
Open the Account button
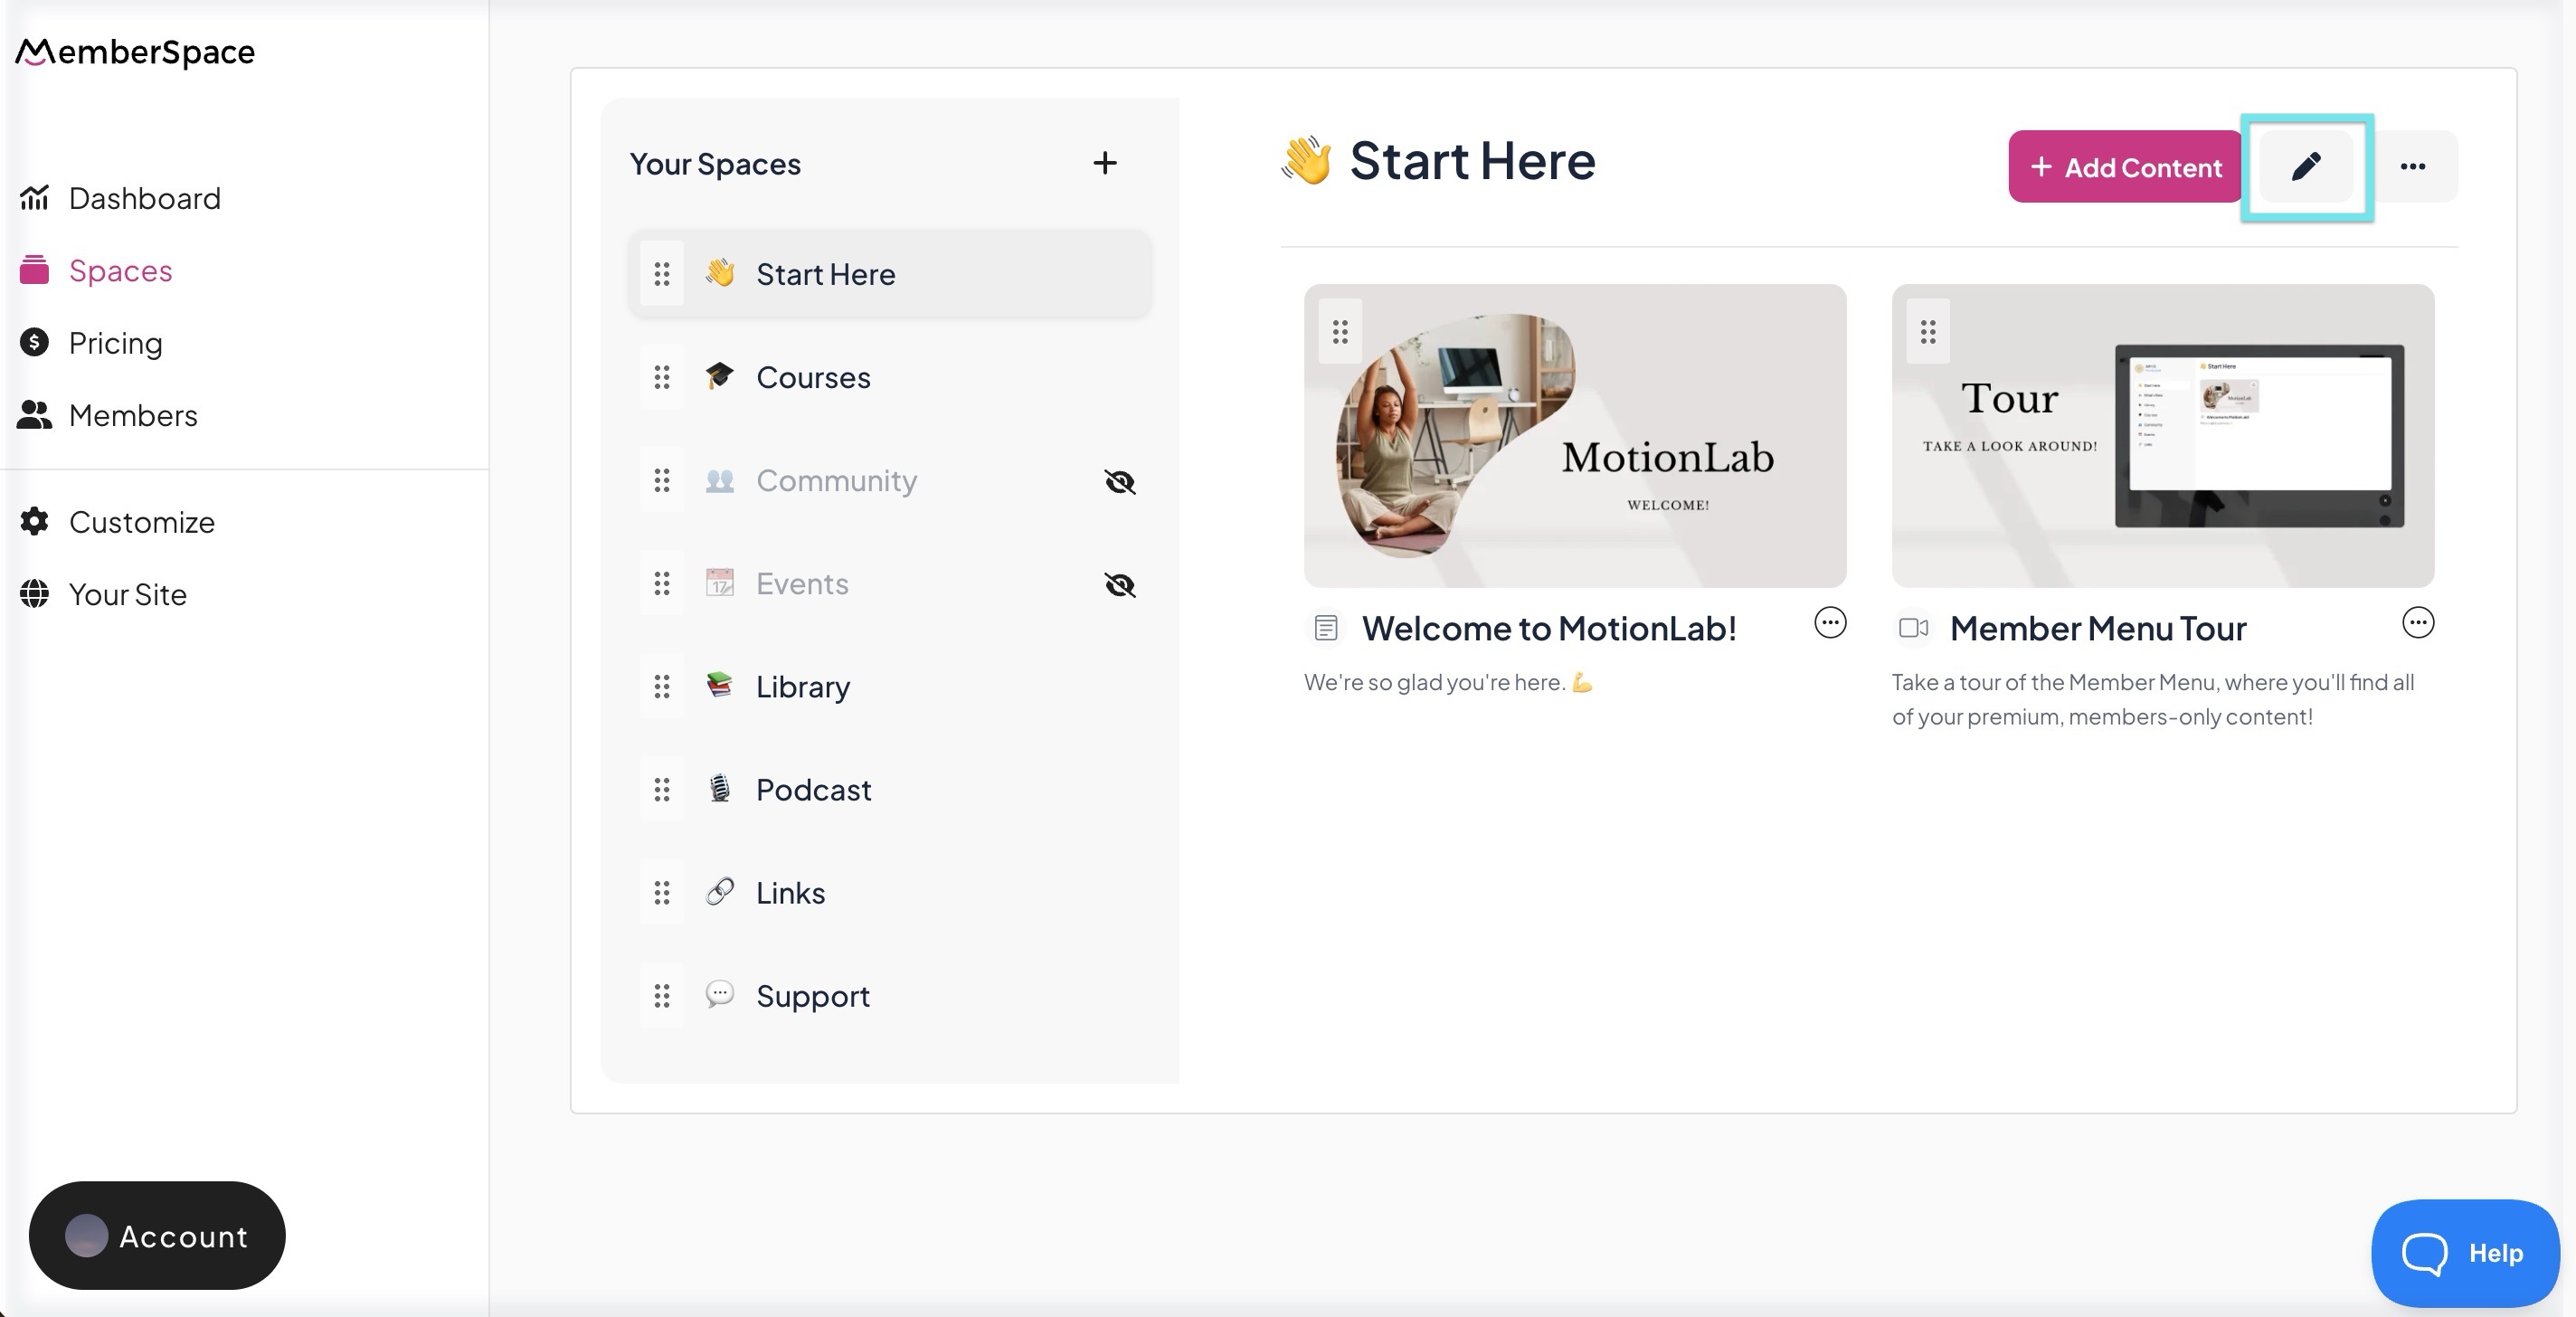coord(157,1235)
